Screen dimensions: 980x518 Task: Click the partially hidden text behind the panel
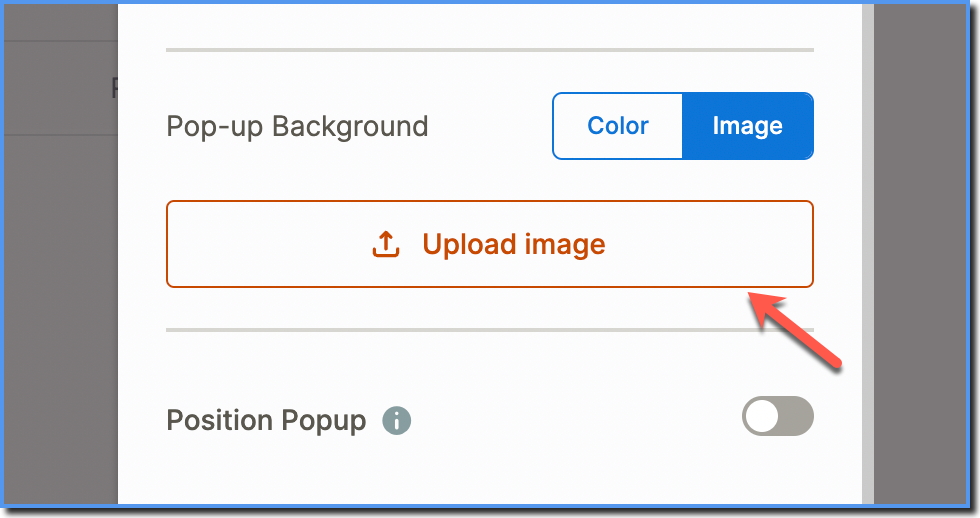[114, 87]
